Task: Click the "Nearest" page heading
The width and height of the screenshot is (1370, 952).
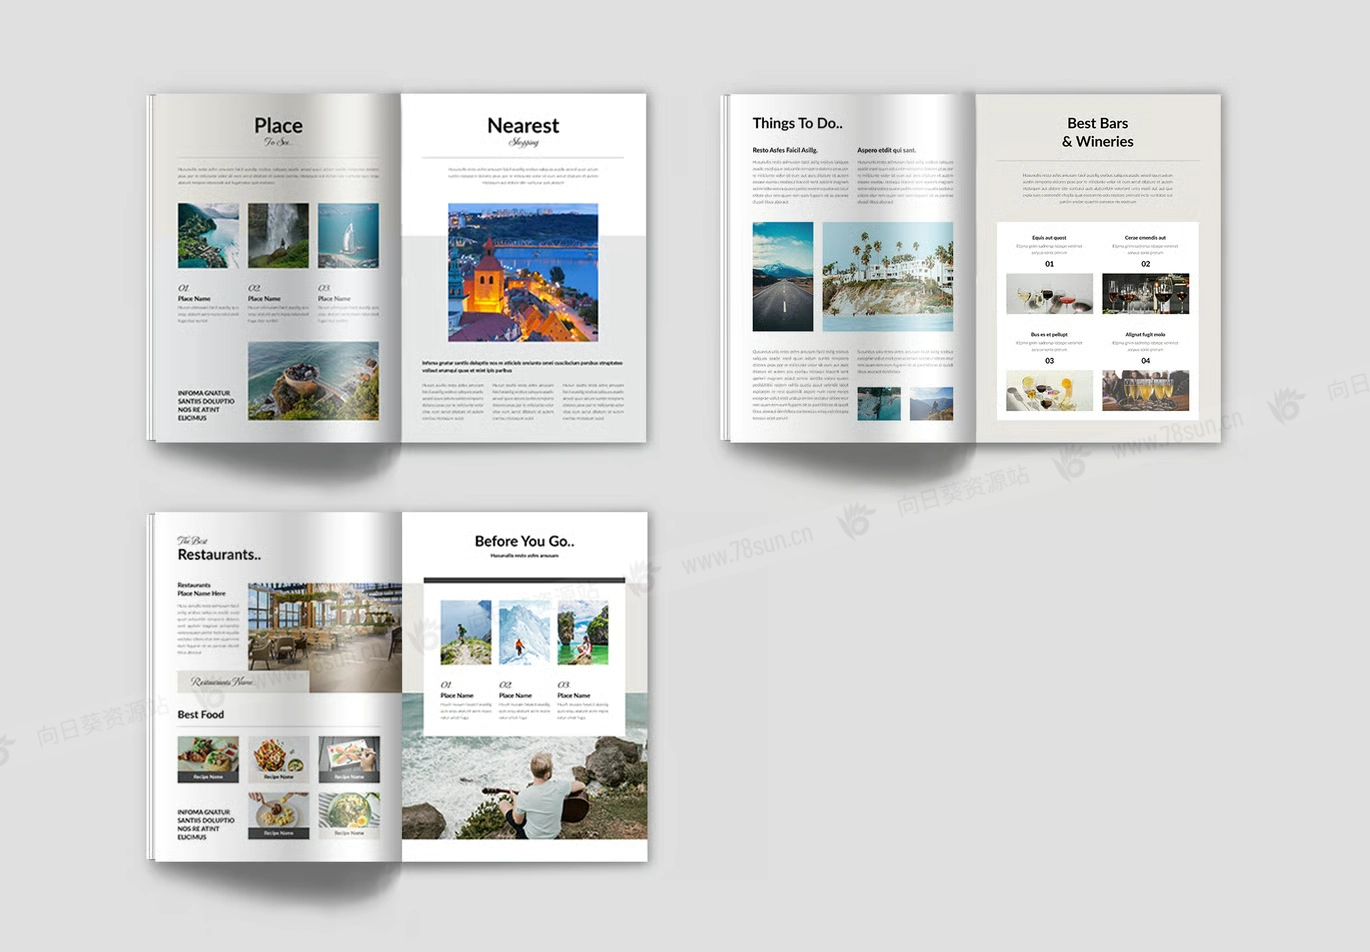Action: (523, 125)
